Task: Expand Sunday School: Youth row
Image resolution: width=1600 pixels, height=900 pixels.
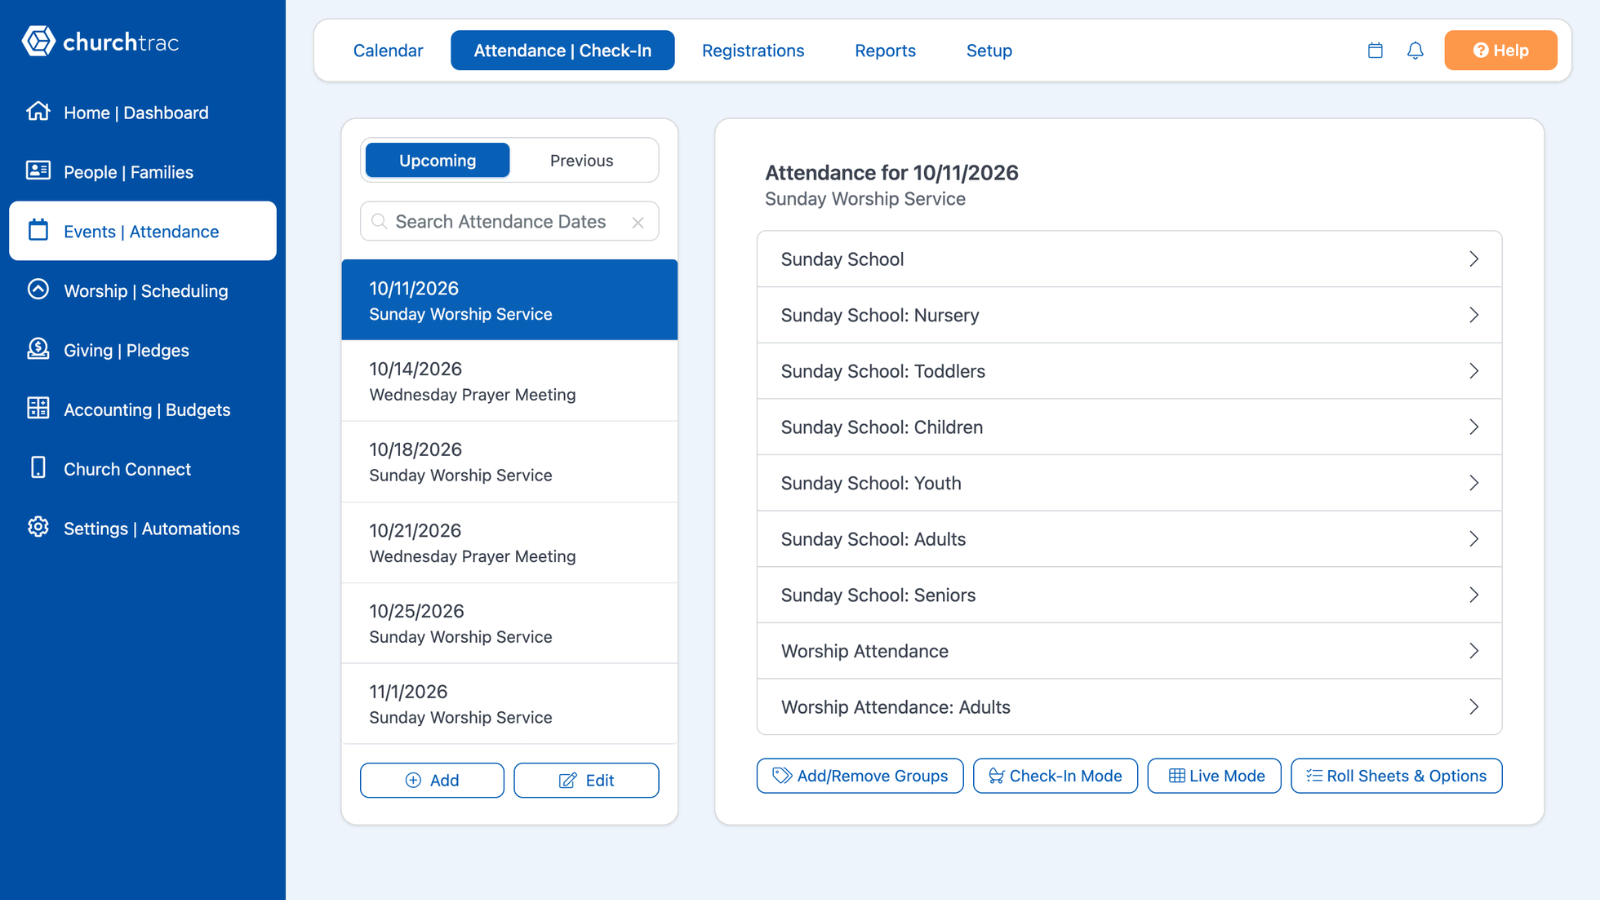Action: [x=1129, y=483]
